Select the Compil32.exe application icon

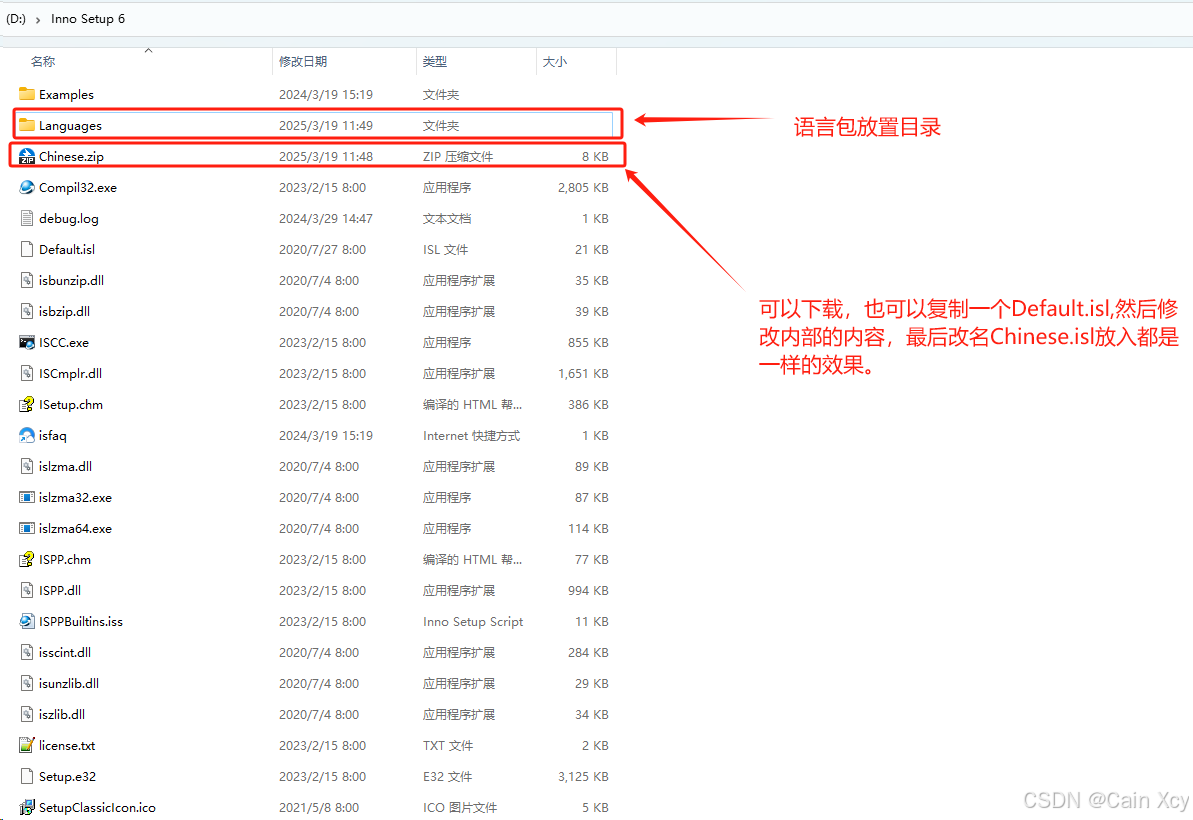point(27,187)
